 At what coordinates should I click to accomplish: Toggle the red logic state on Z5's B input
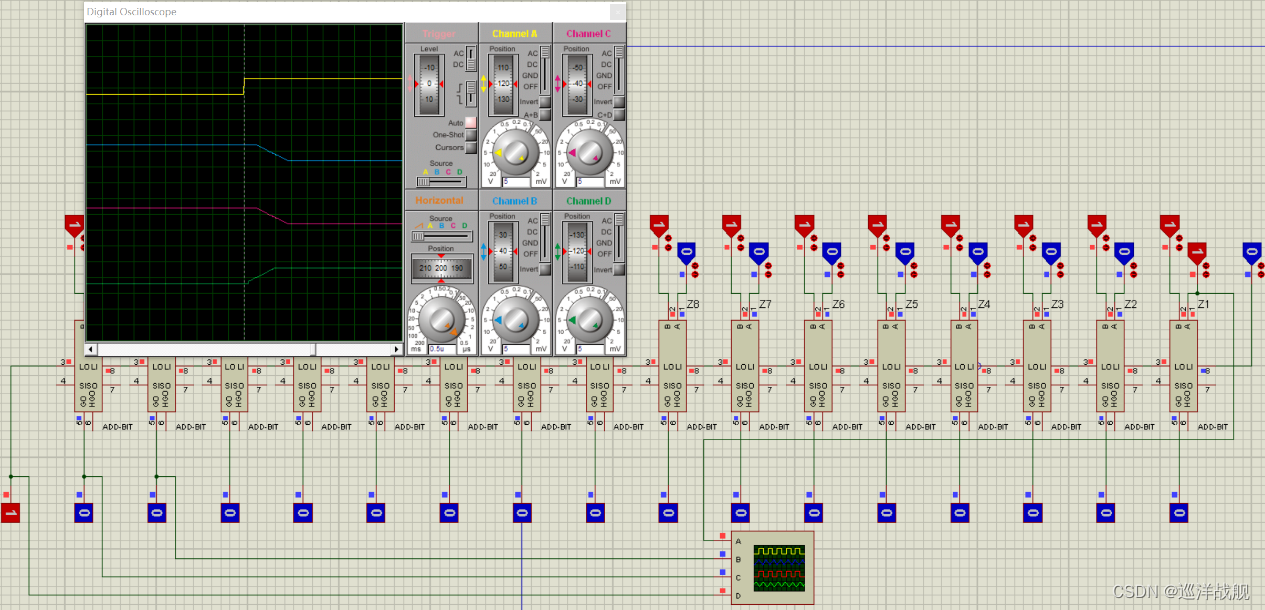coord(878,225)
